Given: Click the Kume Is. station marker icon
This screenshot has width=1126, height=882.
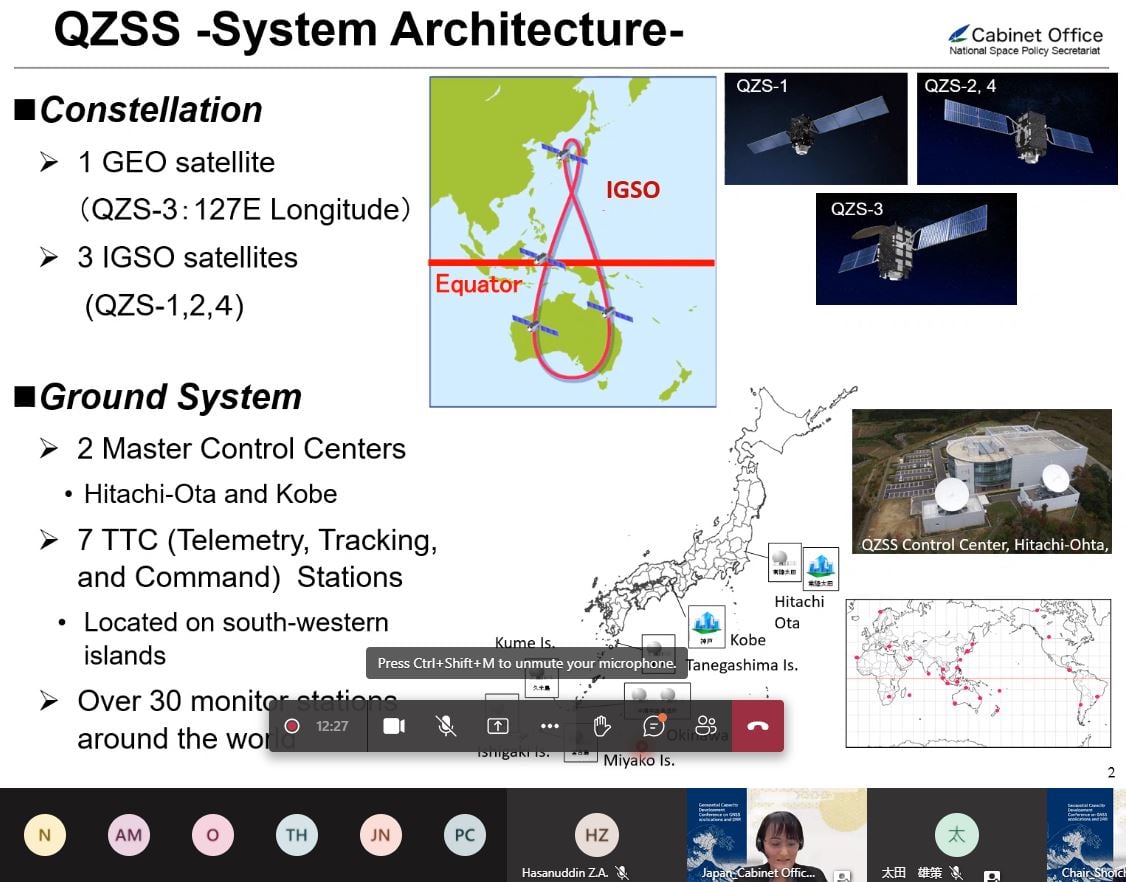Looking at the screenshot, I should coord(541,681).
